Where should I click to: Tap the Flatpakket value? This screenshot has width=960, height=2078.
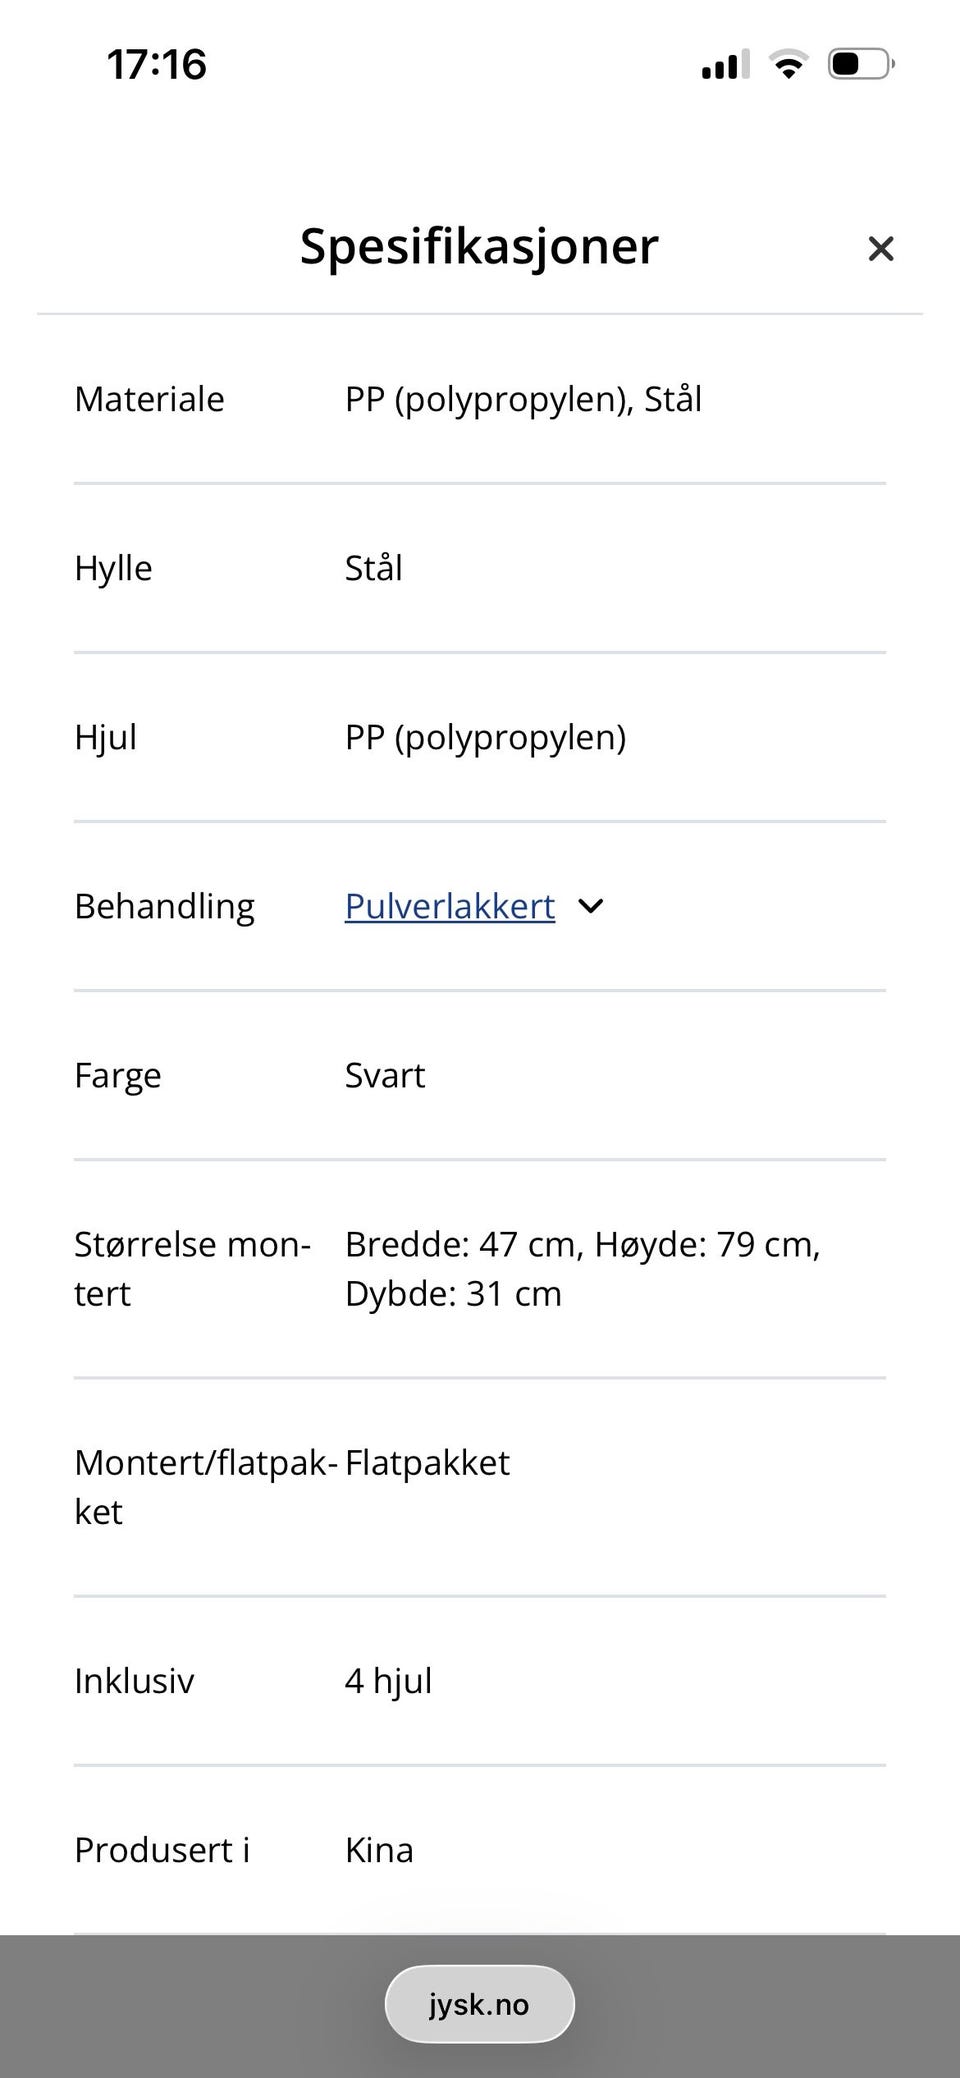[x=428, y=1463]
